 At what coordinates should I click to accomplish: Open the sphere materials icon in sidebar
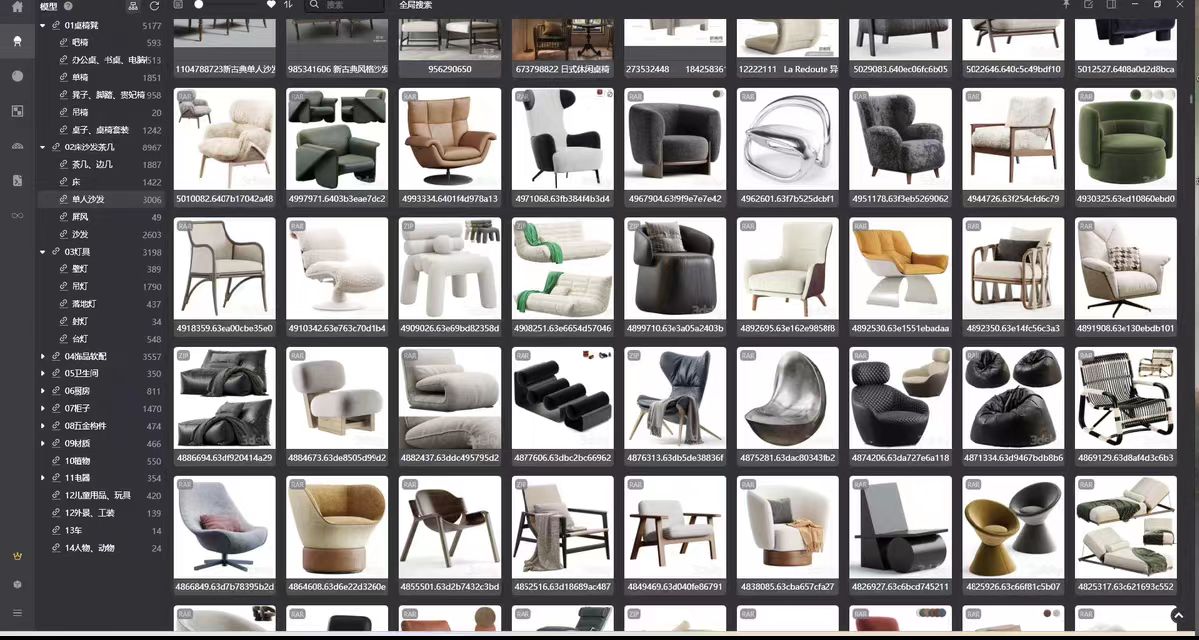pos(17,76)
